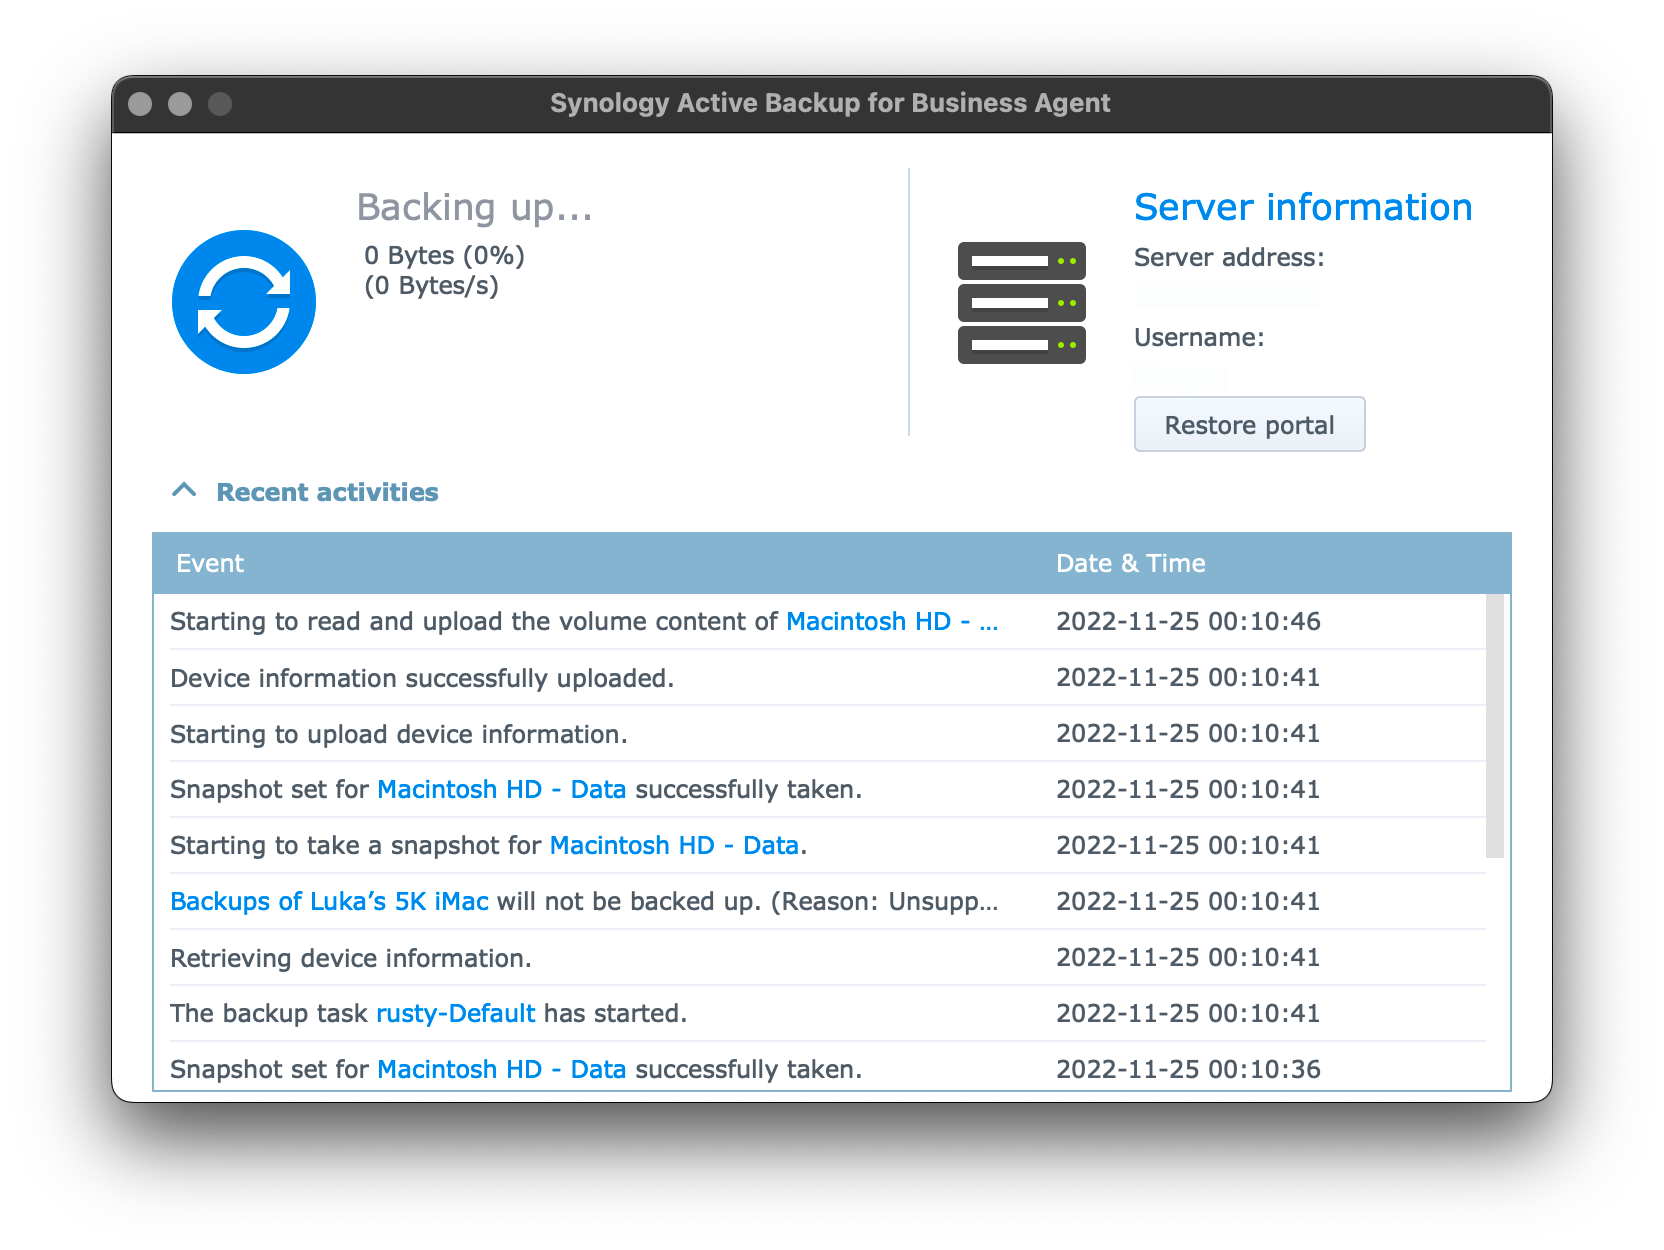Open the Backups of Luka's 5K iMac link
Screen dimensions: 1664x1250
(329, 901)
